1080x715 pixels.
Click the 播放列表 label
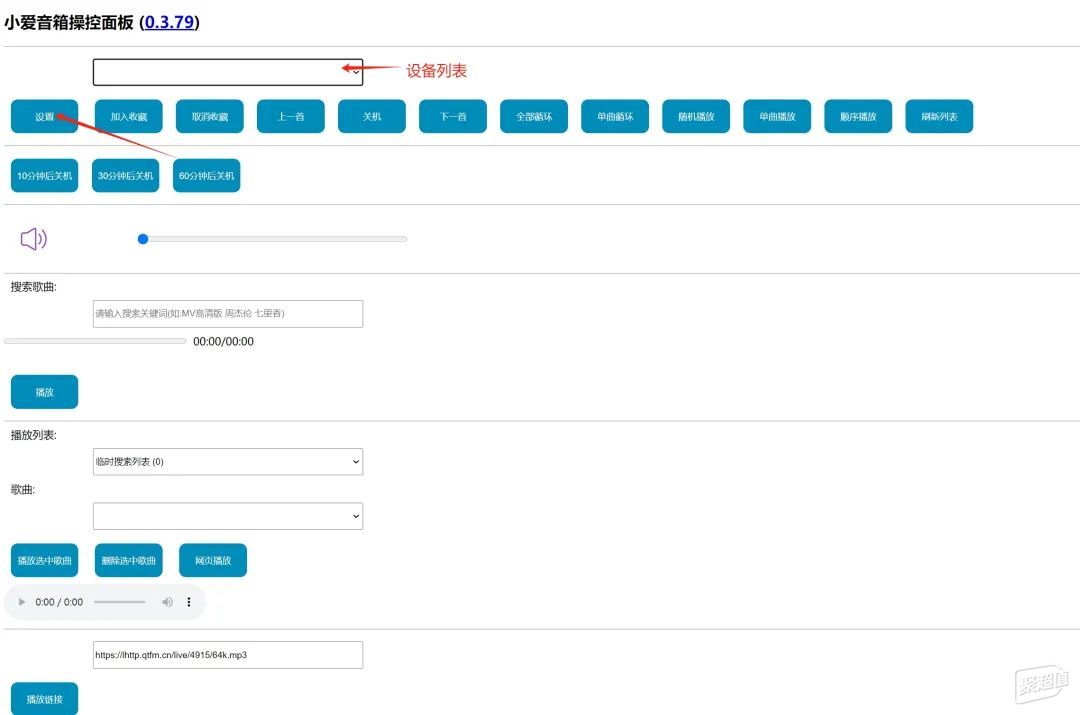pos(34,435)
